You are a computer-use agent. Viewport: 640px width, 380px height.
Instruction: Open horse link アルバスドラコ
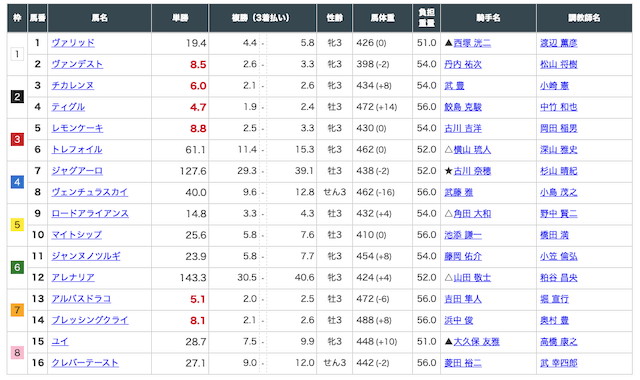(x=81, y=299)
